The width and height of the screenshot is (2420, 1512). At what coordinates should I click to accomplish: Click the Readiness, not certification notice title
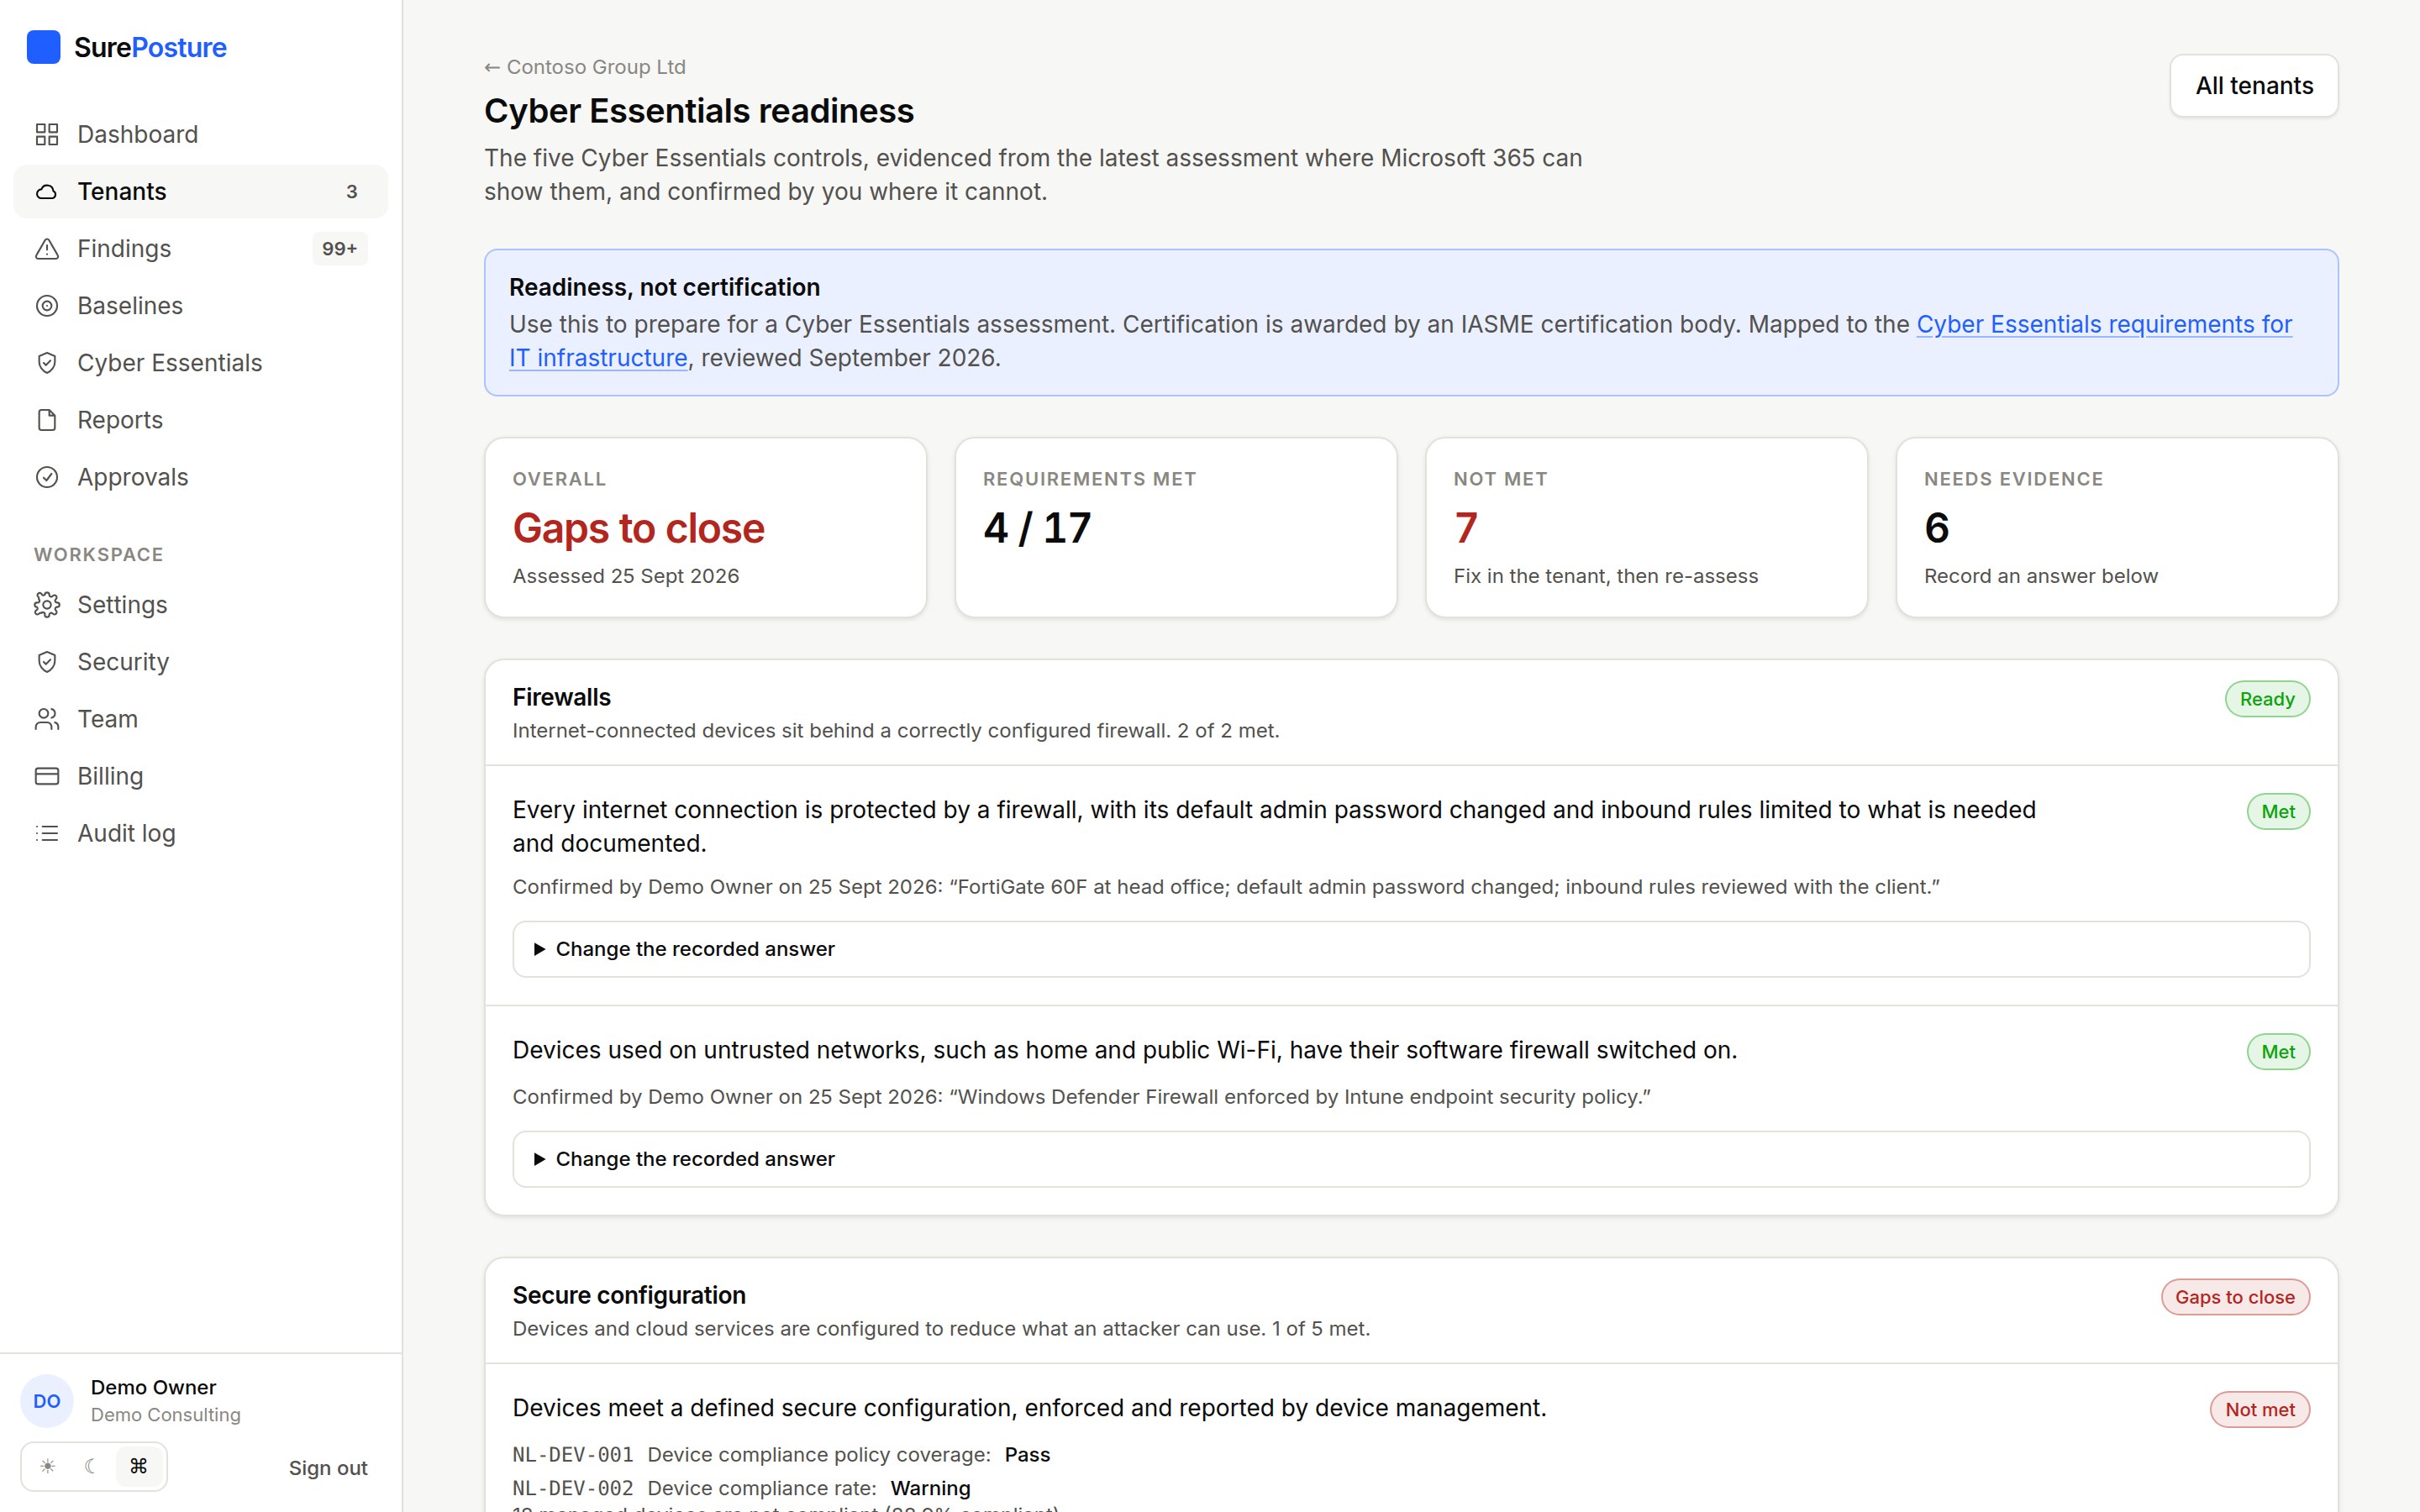point(664,287)
